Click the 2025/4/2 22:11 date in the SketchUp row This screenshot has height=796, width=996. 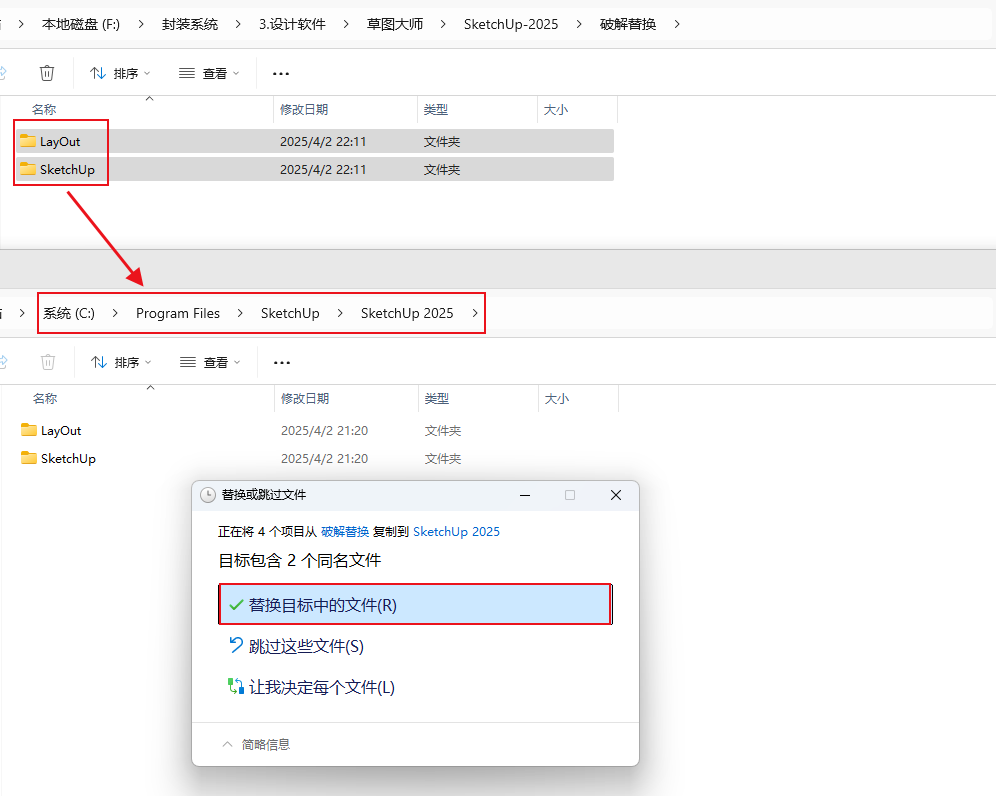(323, 170)
